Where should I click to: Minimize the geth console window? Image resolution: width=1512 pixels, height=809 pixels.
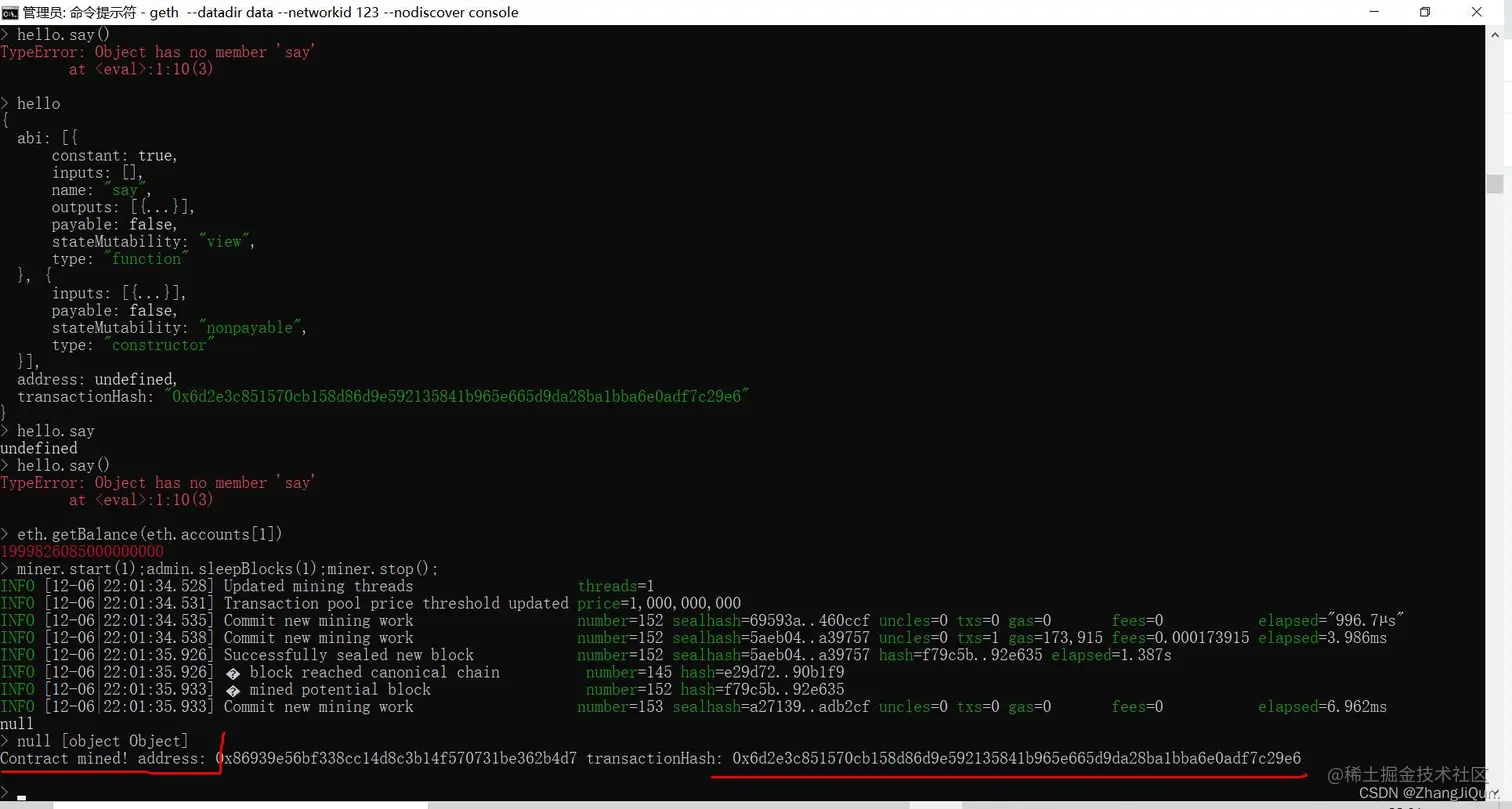click(x=1372, y=12)
